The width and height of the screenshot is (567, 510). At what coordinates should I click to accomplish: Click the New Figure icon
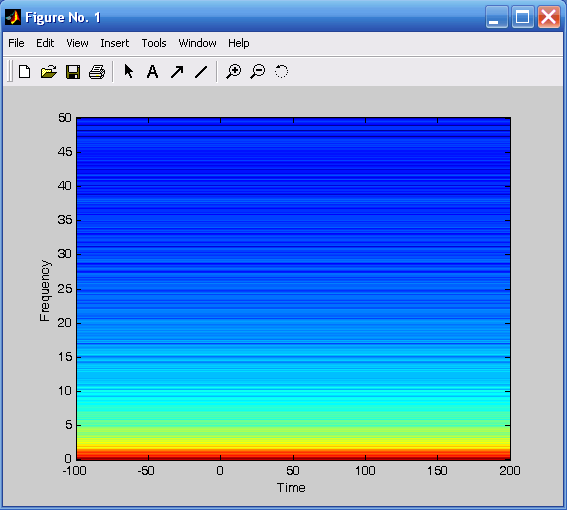[24, 72]
